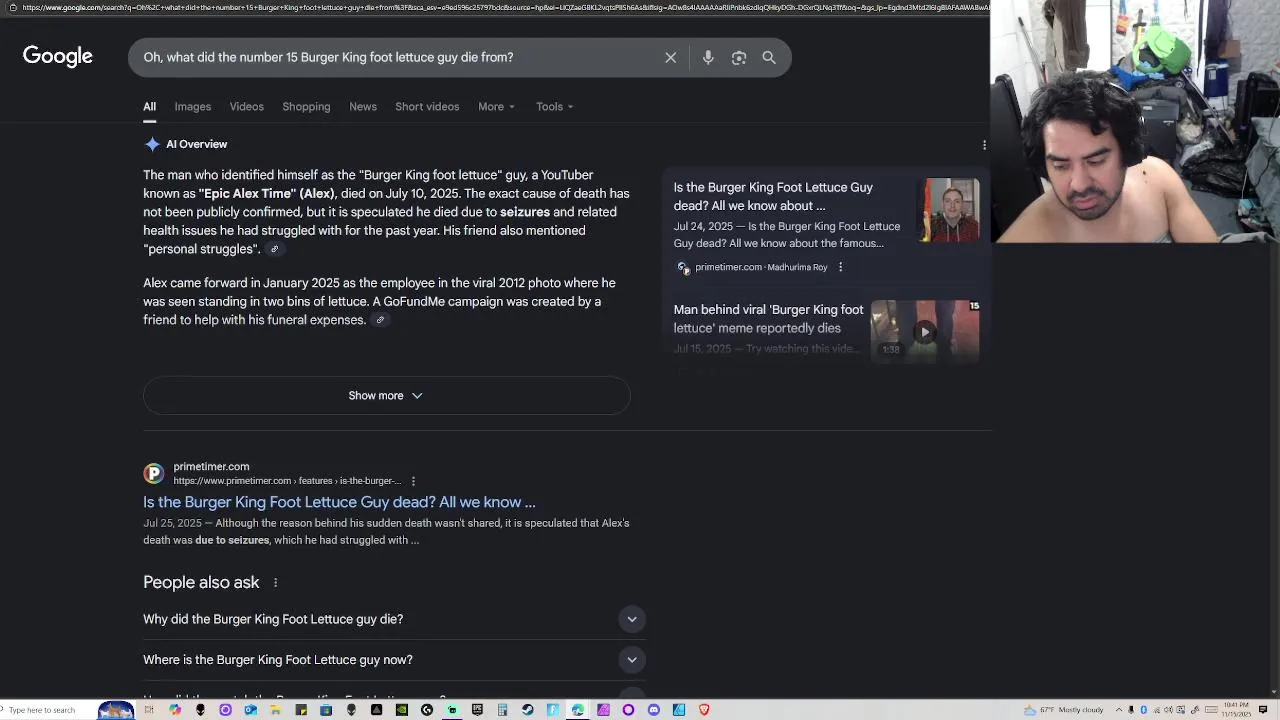Open Discord from the taskbar
Image resolution: width=1280 pixels, height=720 pixels.
[x=653, y=710]
